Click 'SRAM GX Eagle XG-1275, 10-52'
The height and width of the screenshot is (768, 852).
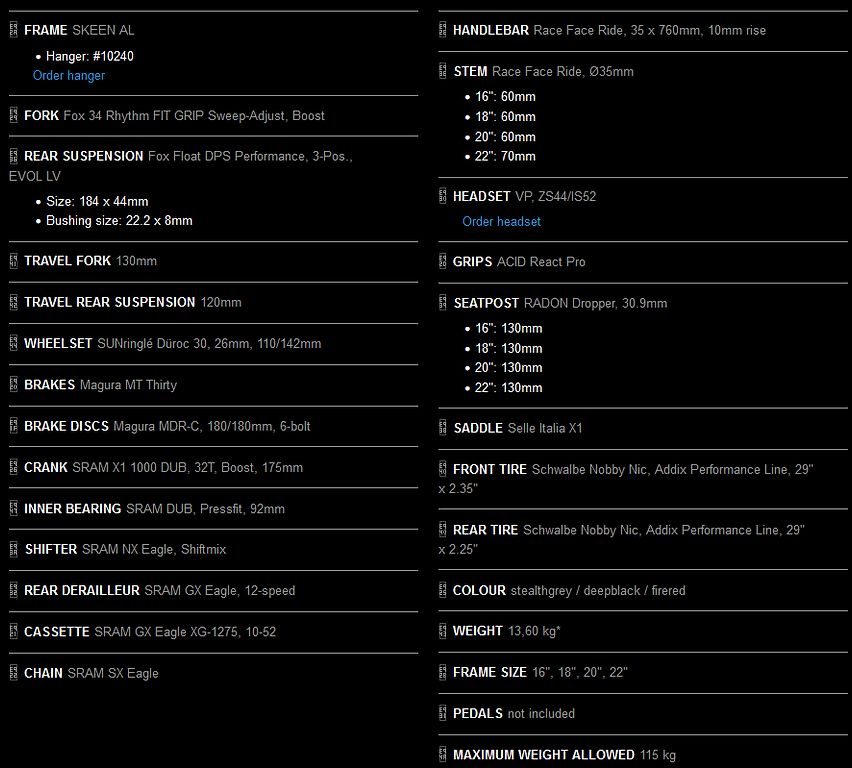tap(185, 632)
